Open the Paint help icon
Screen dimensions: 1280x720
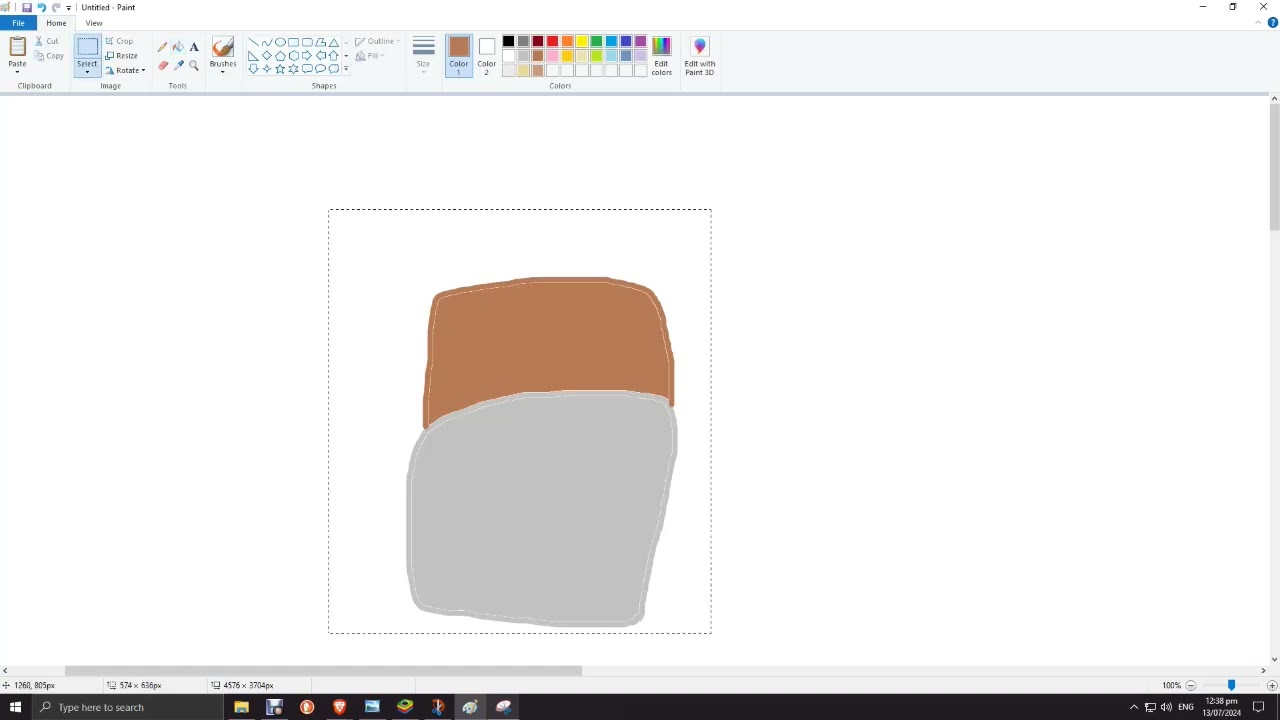(x=1272, y=23)
